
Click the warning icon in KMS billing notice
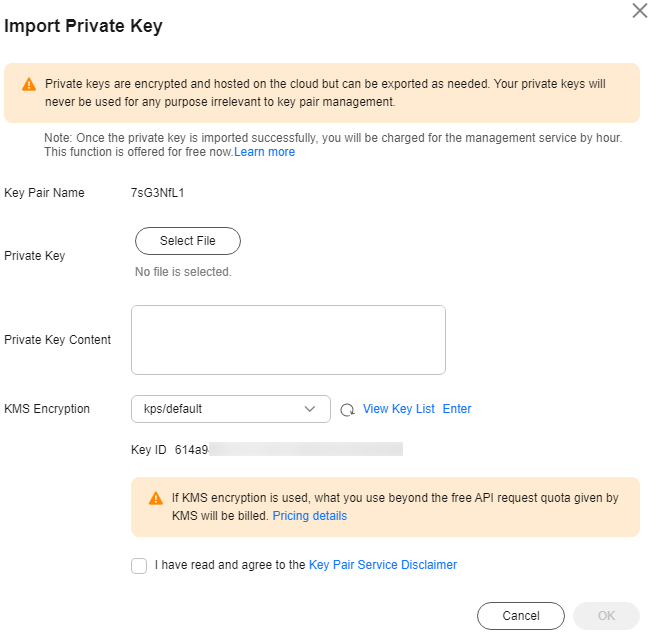156,498
